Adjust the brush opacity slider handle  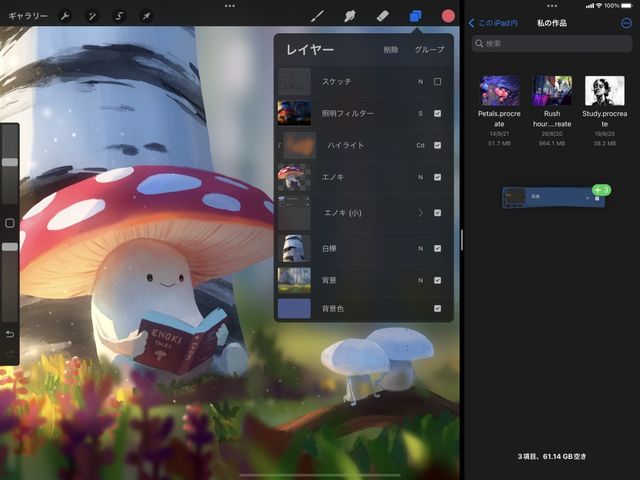(x=10, y=247)
